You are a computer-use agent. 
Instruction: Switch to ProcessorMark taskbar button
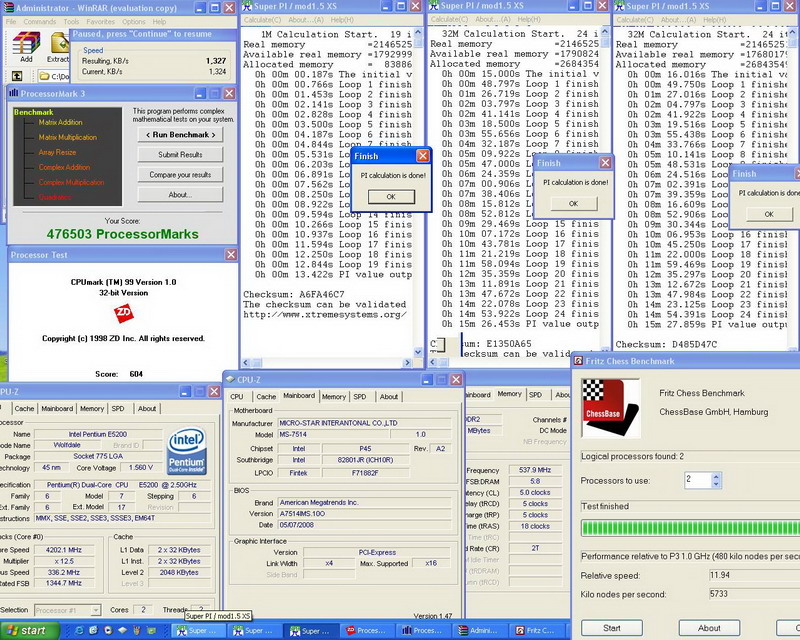pyautogui.click(x=422, y=630)
